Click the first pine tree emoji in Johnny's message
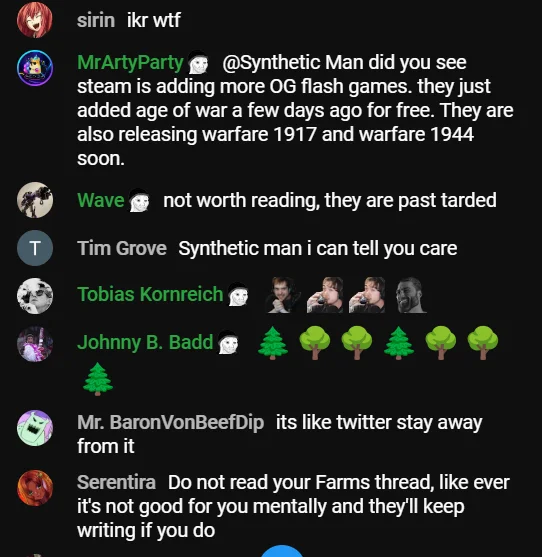 click(273, 343)
